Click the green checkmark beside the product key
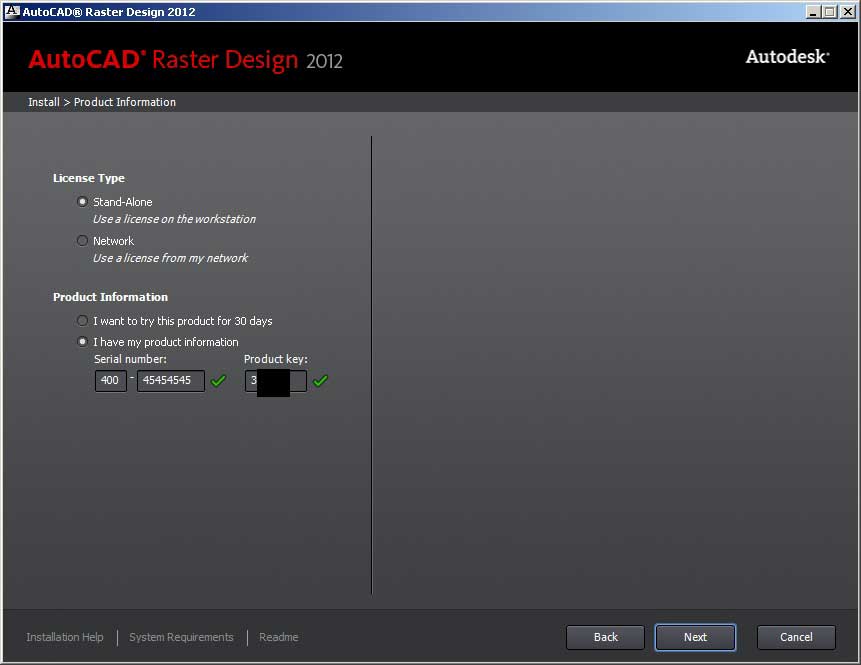This screenshot has height=665, width=861. pos(320,381)
